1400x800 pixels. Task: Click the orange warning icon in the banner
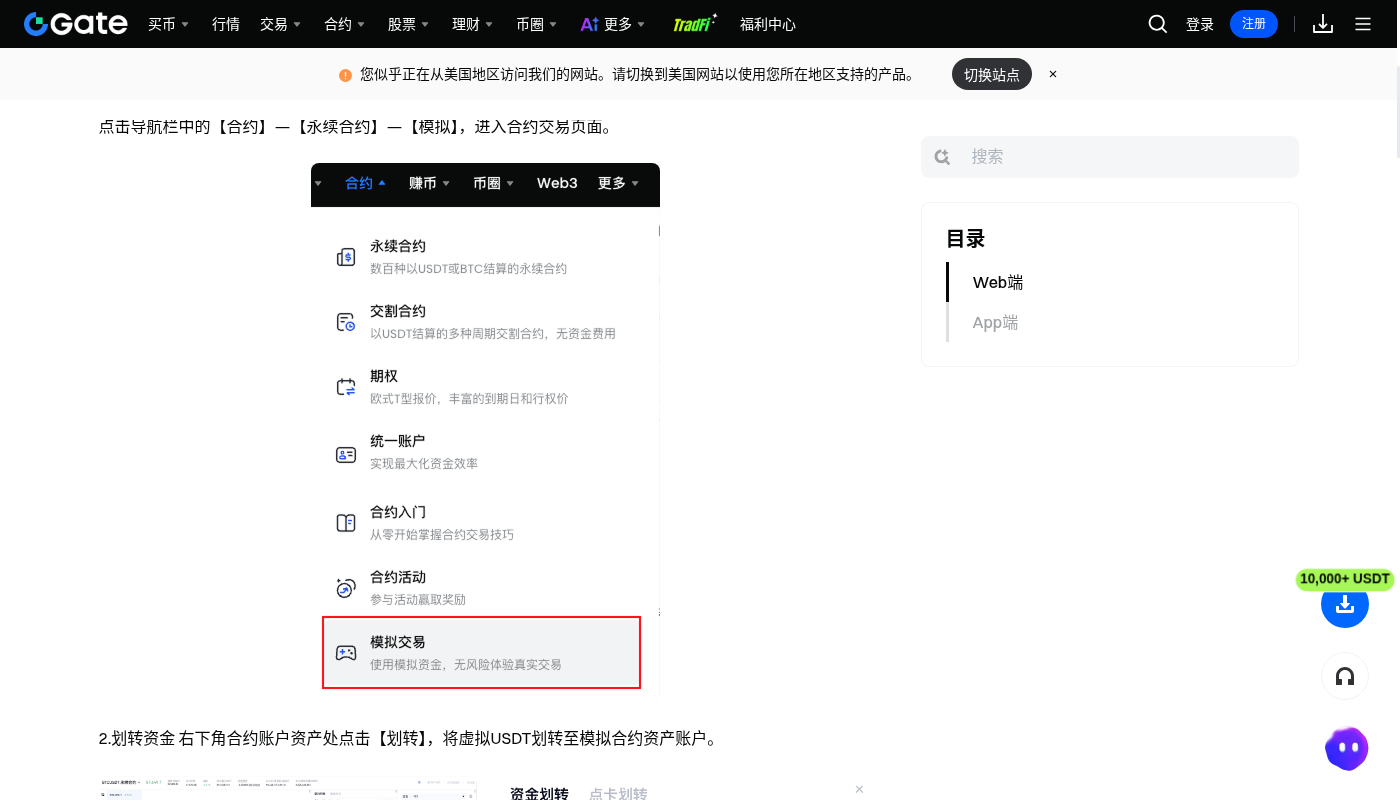(x=345, y=75)
